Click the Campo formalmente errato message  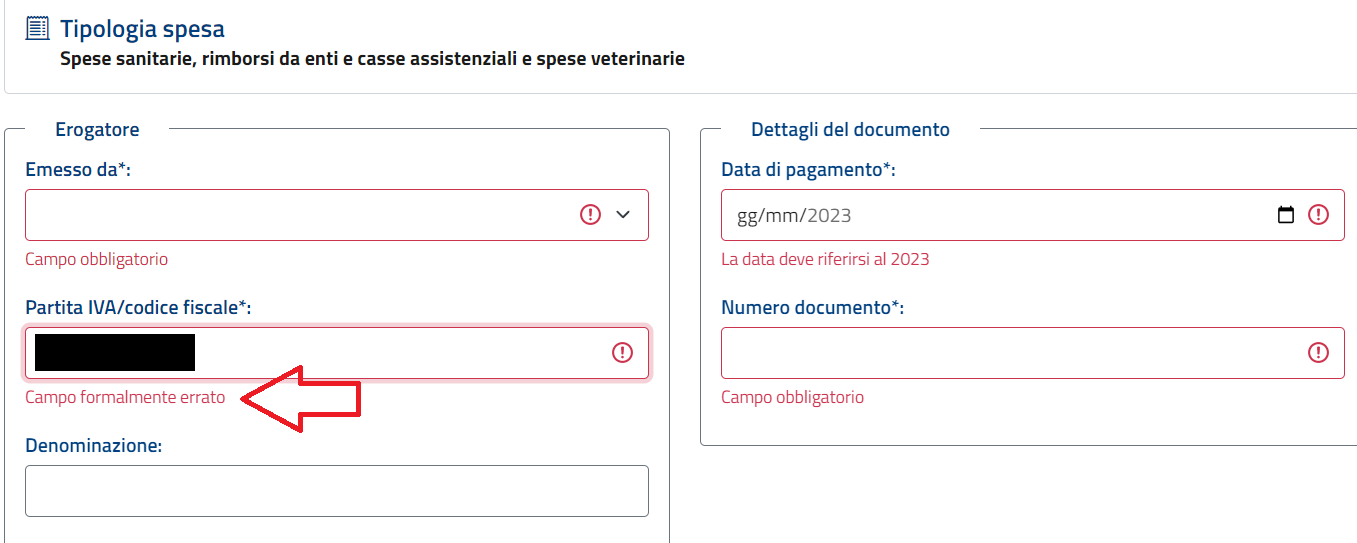click(x=125, y=397)
